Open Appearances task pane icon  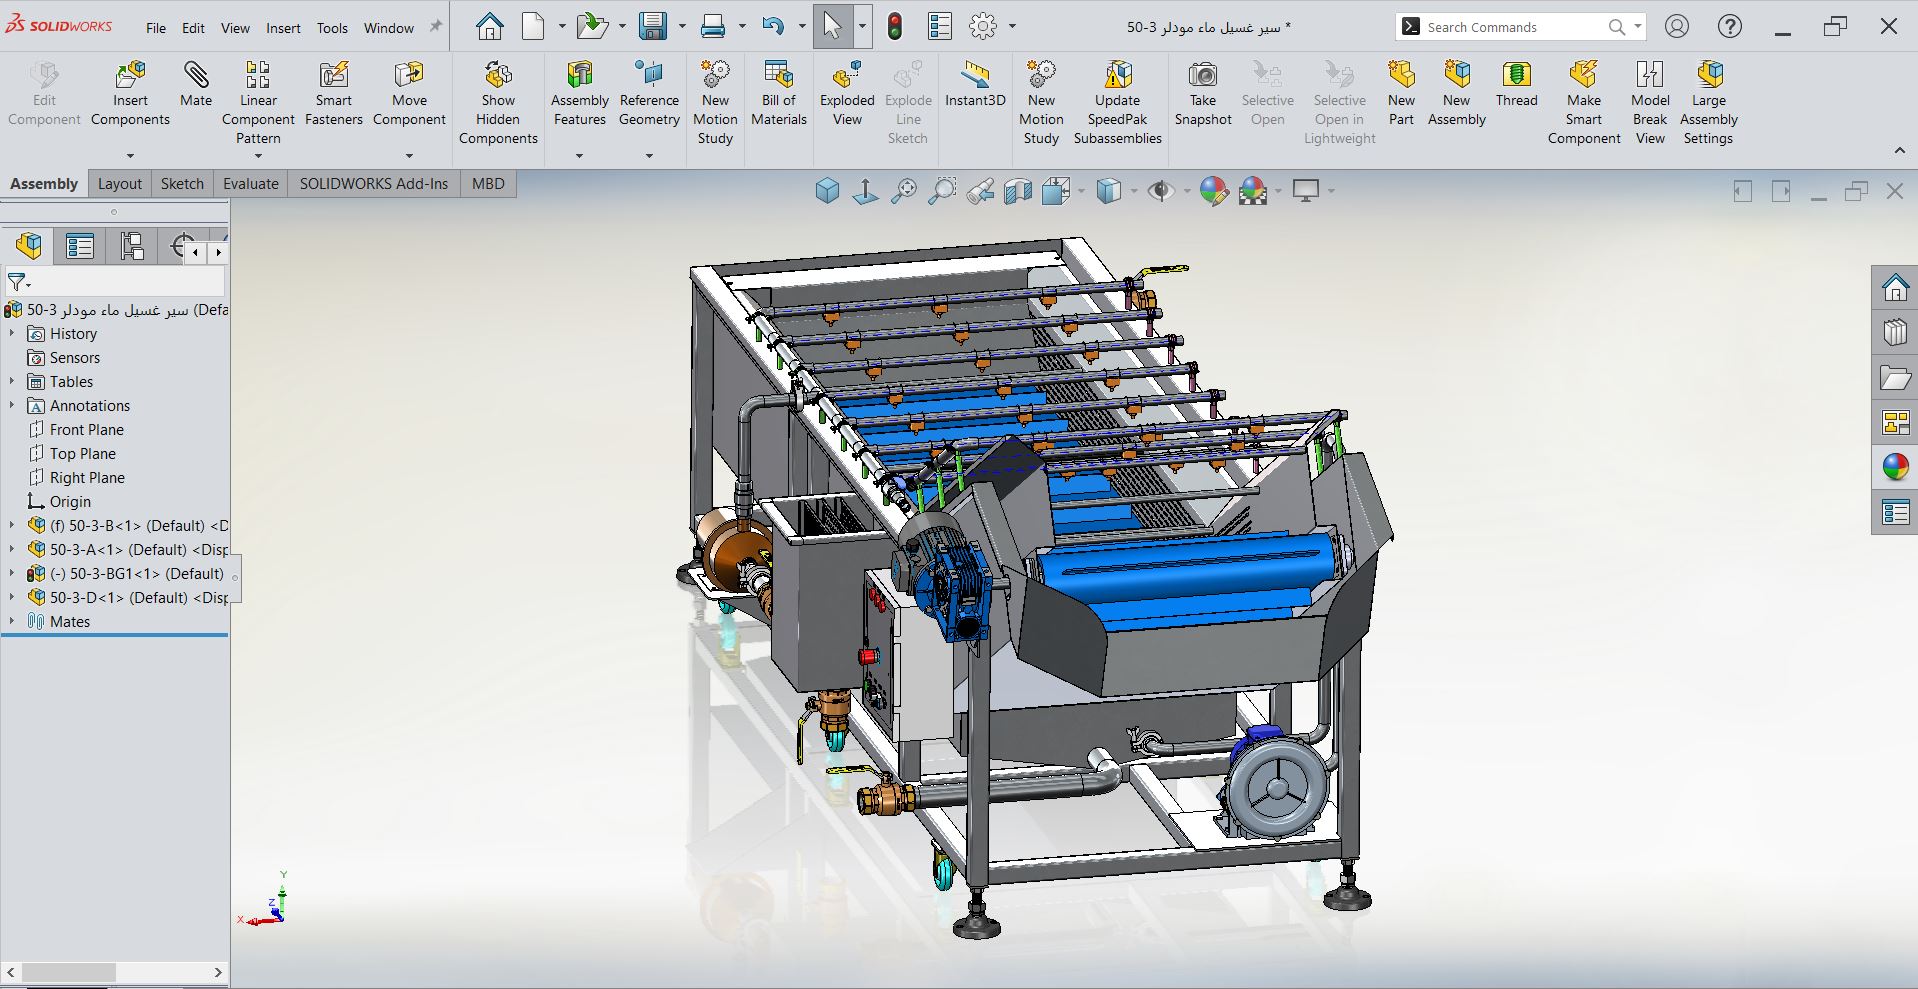1895,468
